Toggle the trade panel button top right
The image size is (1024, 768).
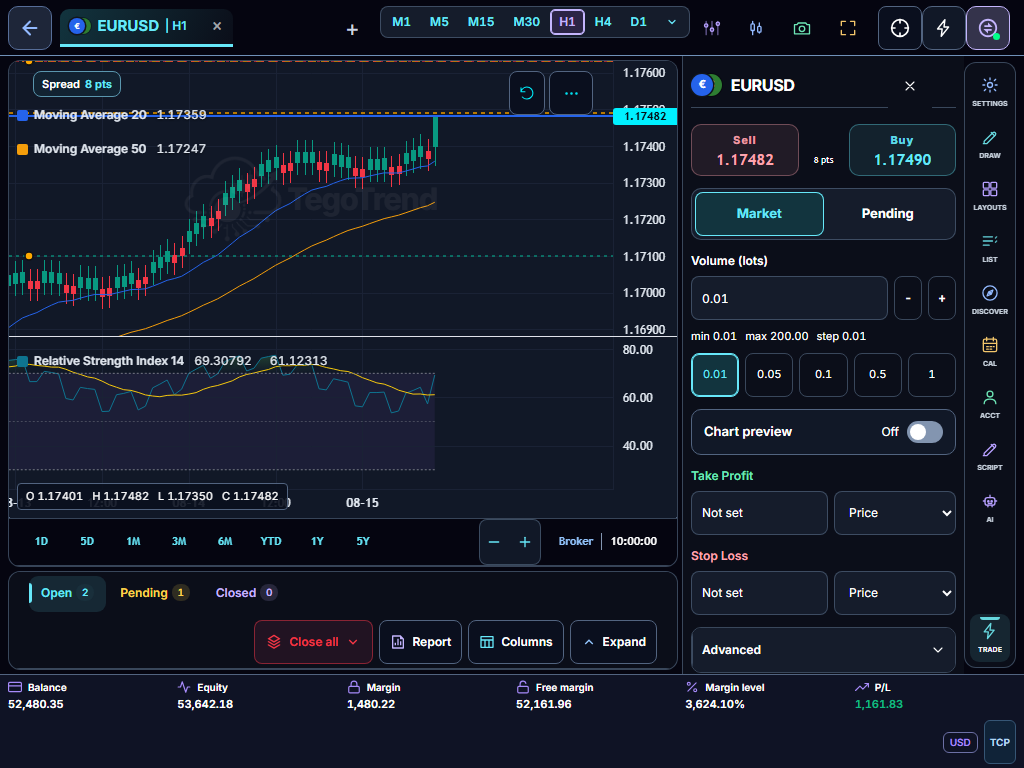click(x=988, y=28)
